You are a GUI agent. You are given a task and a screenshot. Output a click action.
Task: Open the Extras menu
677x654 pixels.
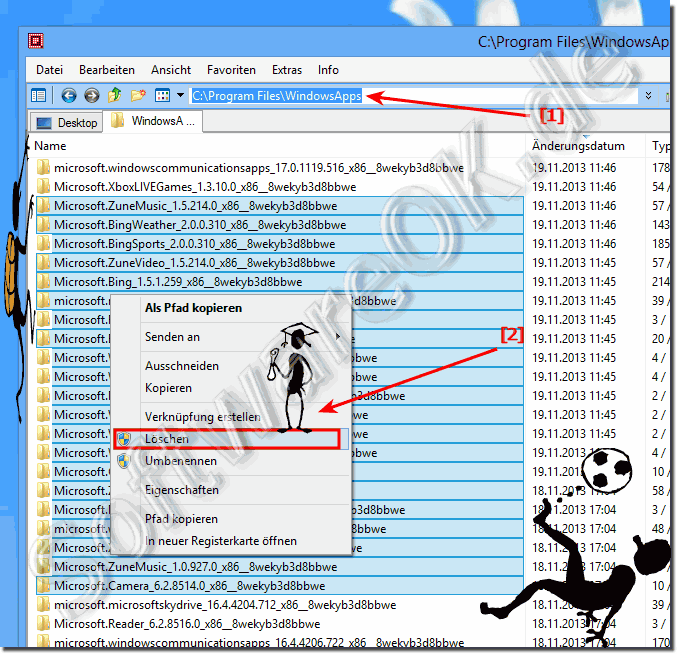click(x=287, y=70)
